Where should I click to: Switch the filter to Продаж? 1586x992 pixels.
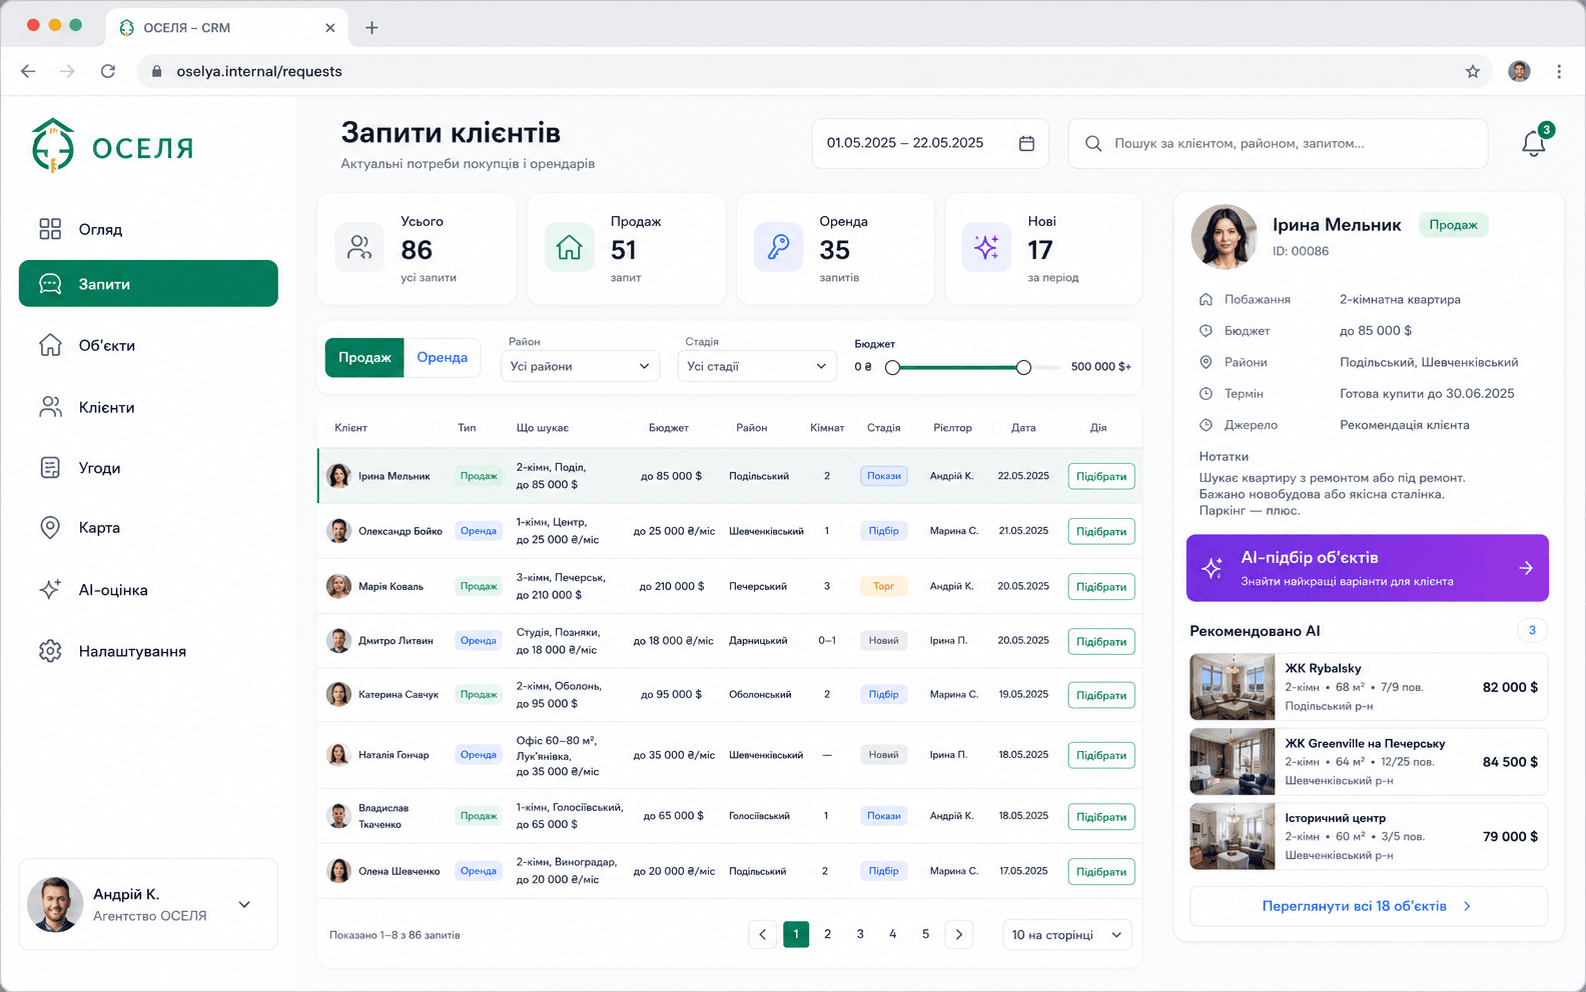(364, 357)
